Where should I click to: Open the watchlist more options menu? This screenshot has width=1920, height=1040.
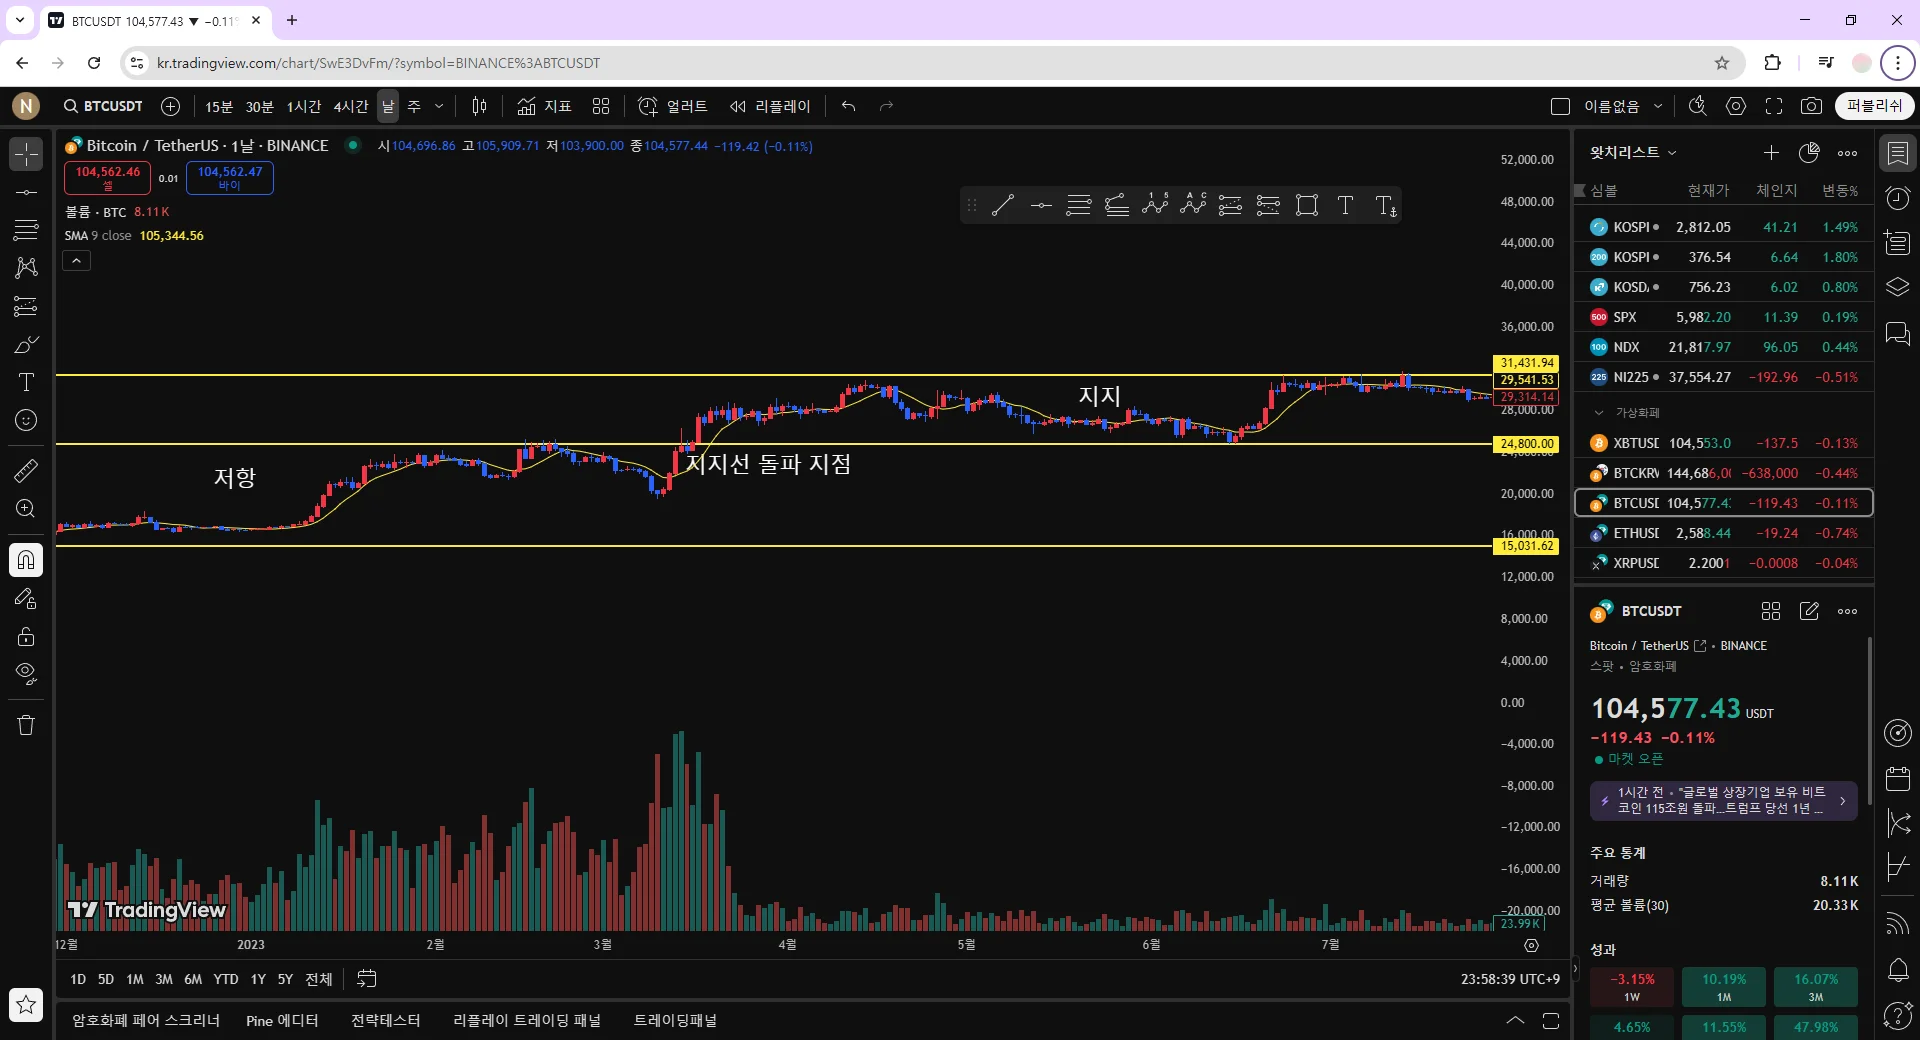tap(1848, 153)
